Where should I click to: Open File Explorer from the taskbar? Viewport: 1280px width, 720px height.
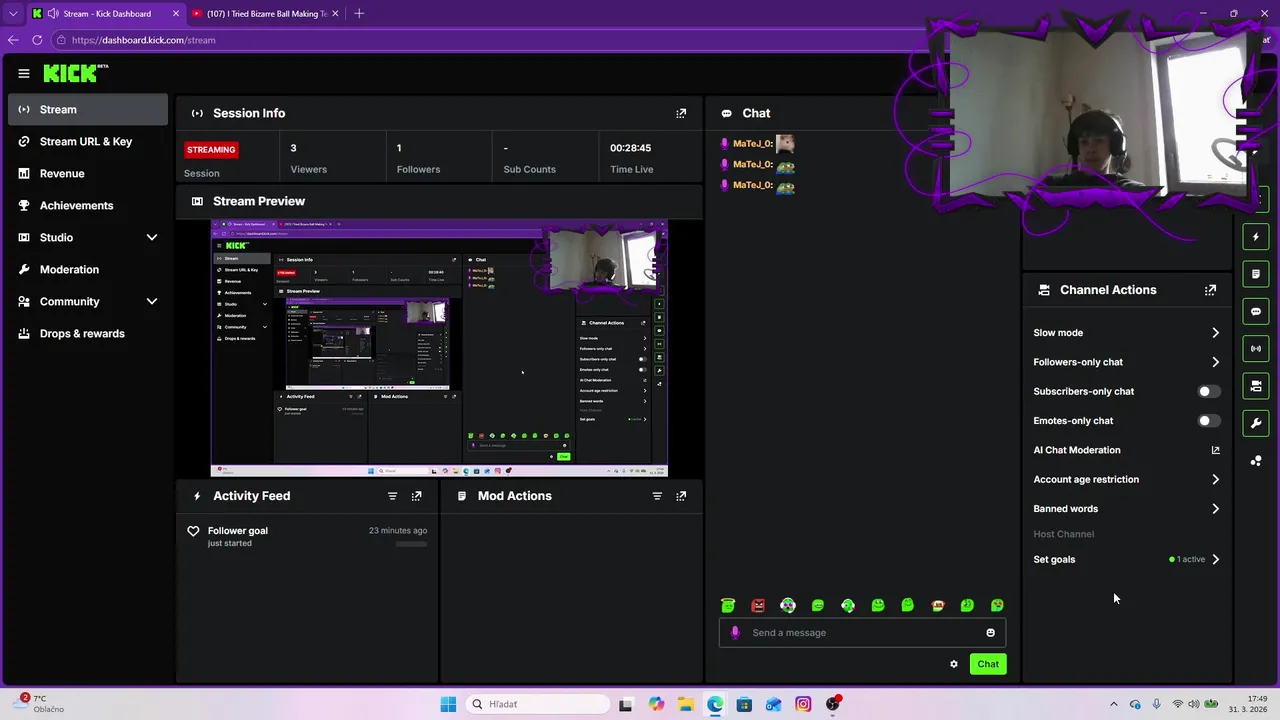pos(685,704)
